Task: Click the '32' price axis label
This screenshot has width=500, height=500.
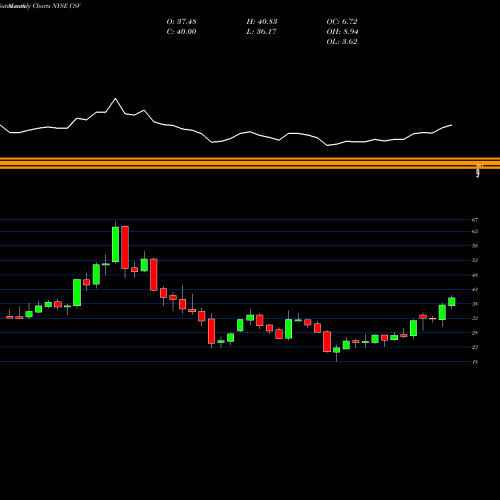Action: [x=475, y=318]
